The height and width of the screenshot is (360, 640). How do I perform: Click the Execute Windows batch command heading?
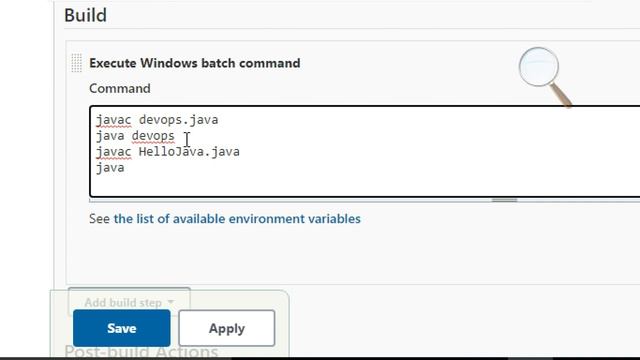point(195,63)
